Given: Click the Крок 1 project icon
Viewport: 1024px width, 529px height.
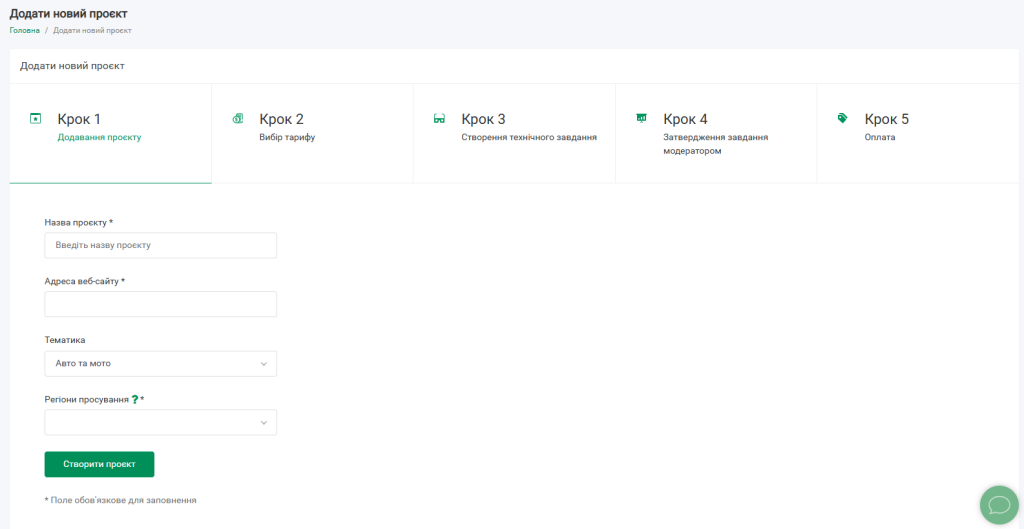Looking at the screenshot, I should click(36, 119).
